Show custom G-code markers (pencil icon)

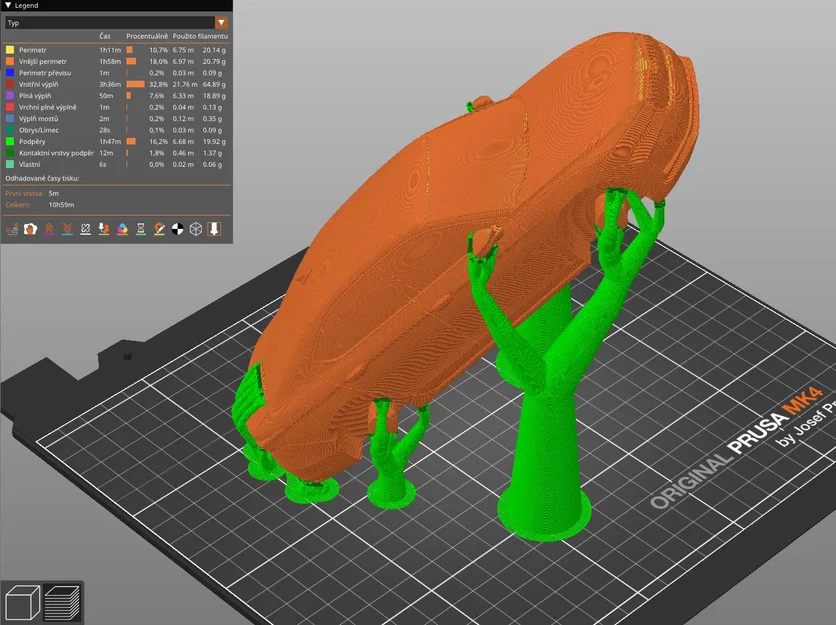[x=159, y=228]
